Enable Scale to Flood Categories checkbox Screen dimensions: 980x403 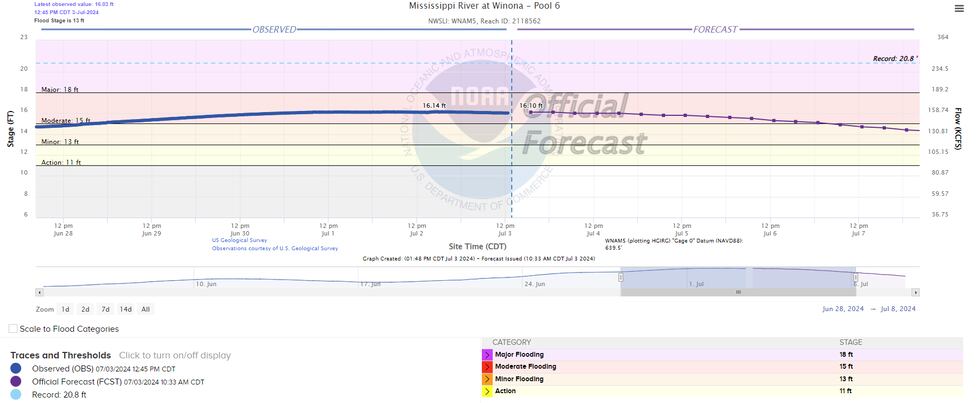point(13,329)
